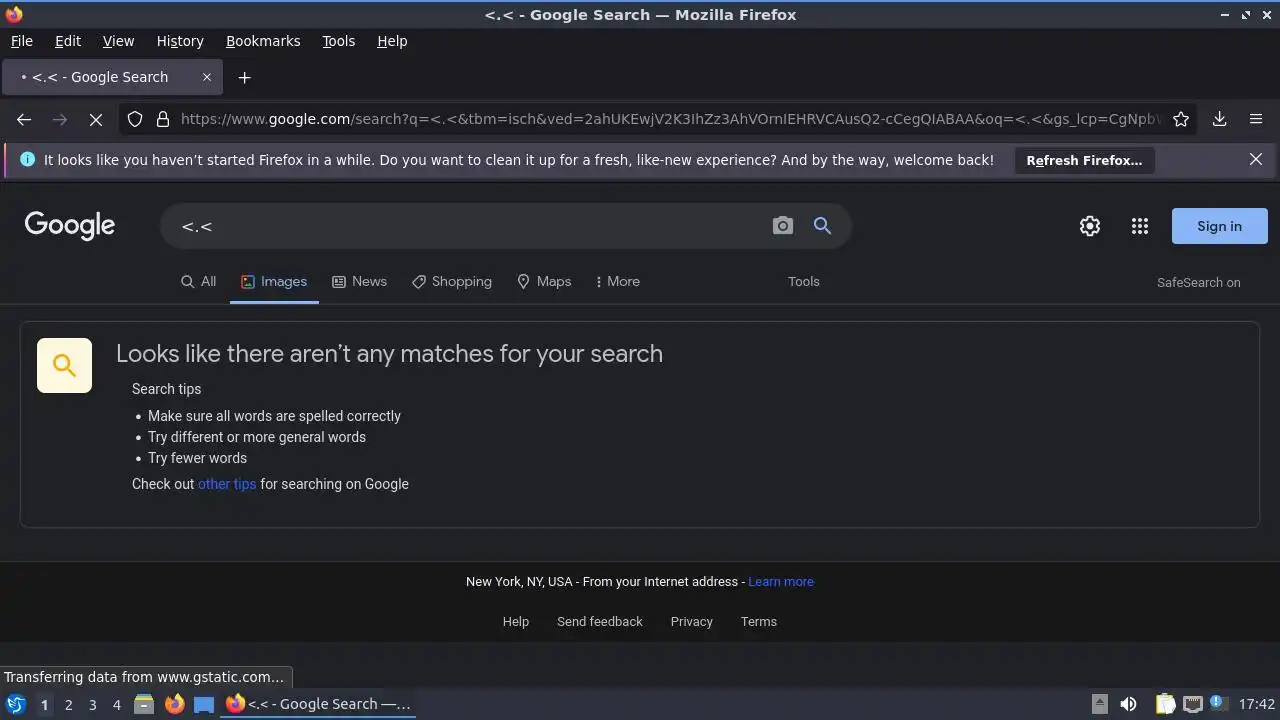Search by image using the camera icon
Viewport: 1280px width, 720px height.
[783, 226]
